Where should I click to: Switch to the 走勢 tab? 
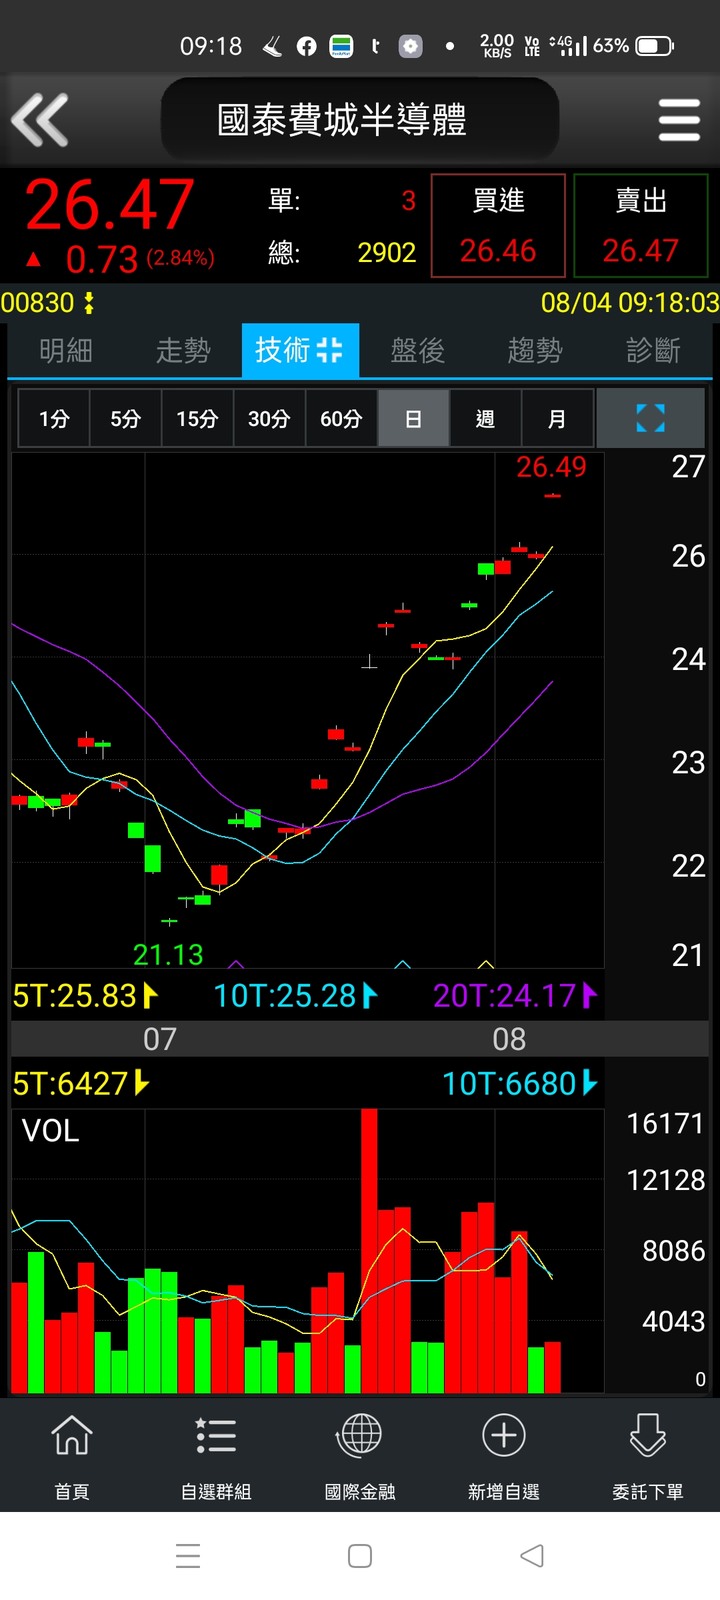(183, 350)
